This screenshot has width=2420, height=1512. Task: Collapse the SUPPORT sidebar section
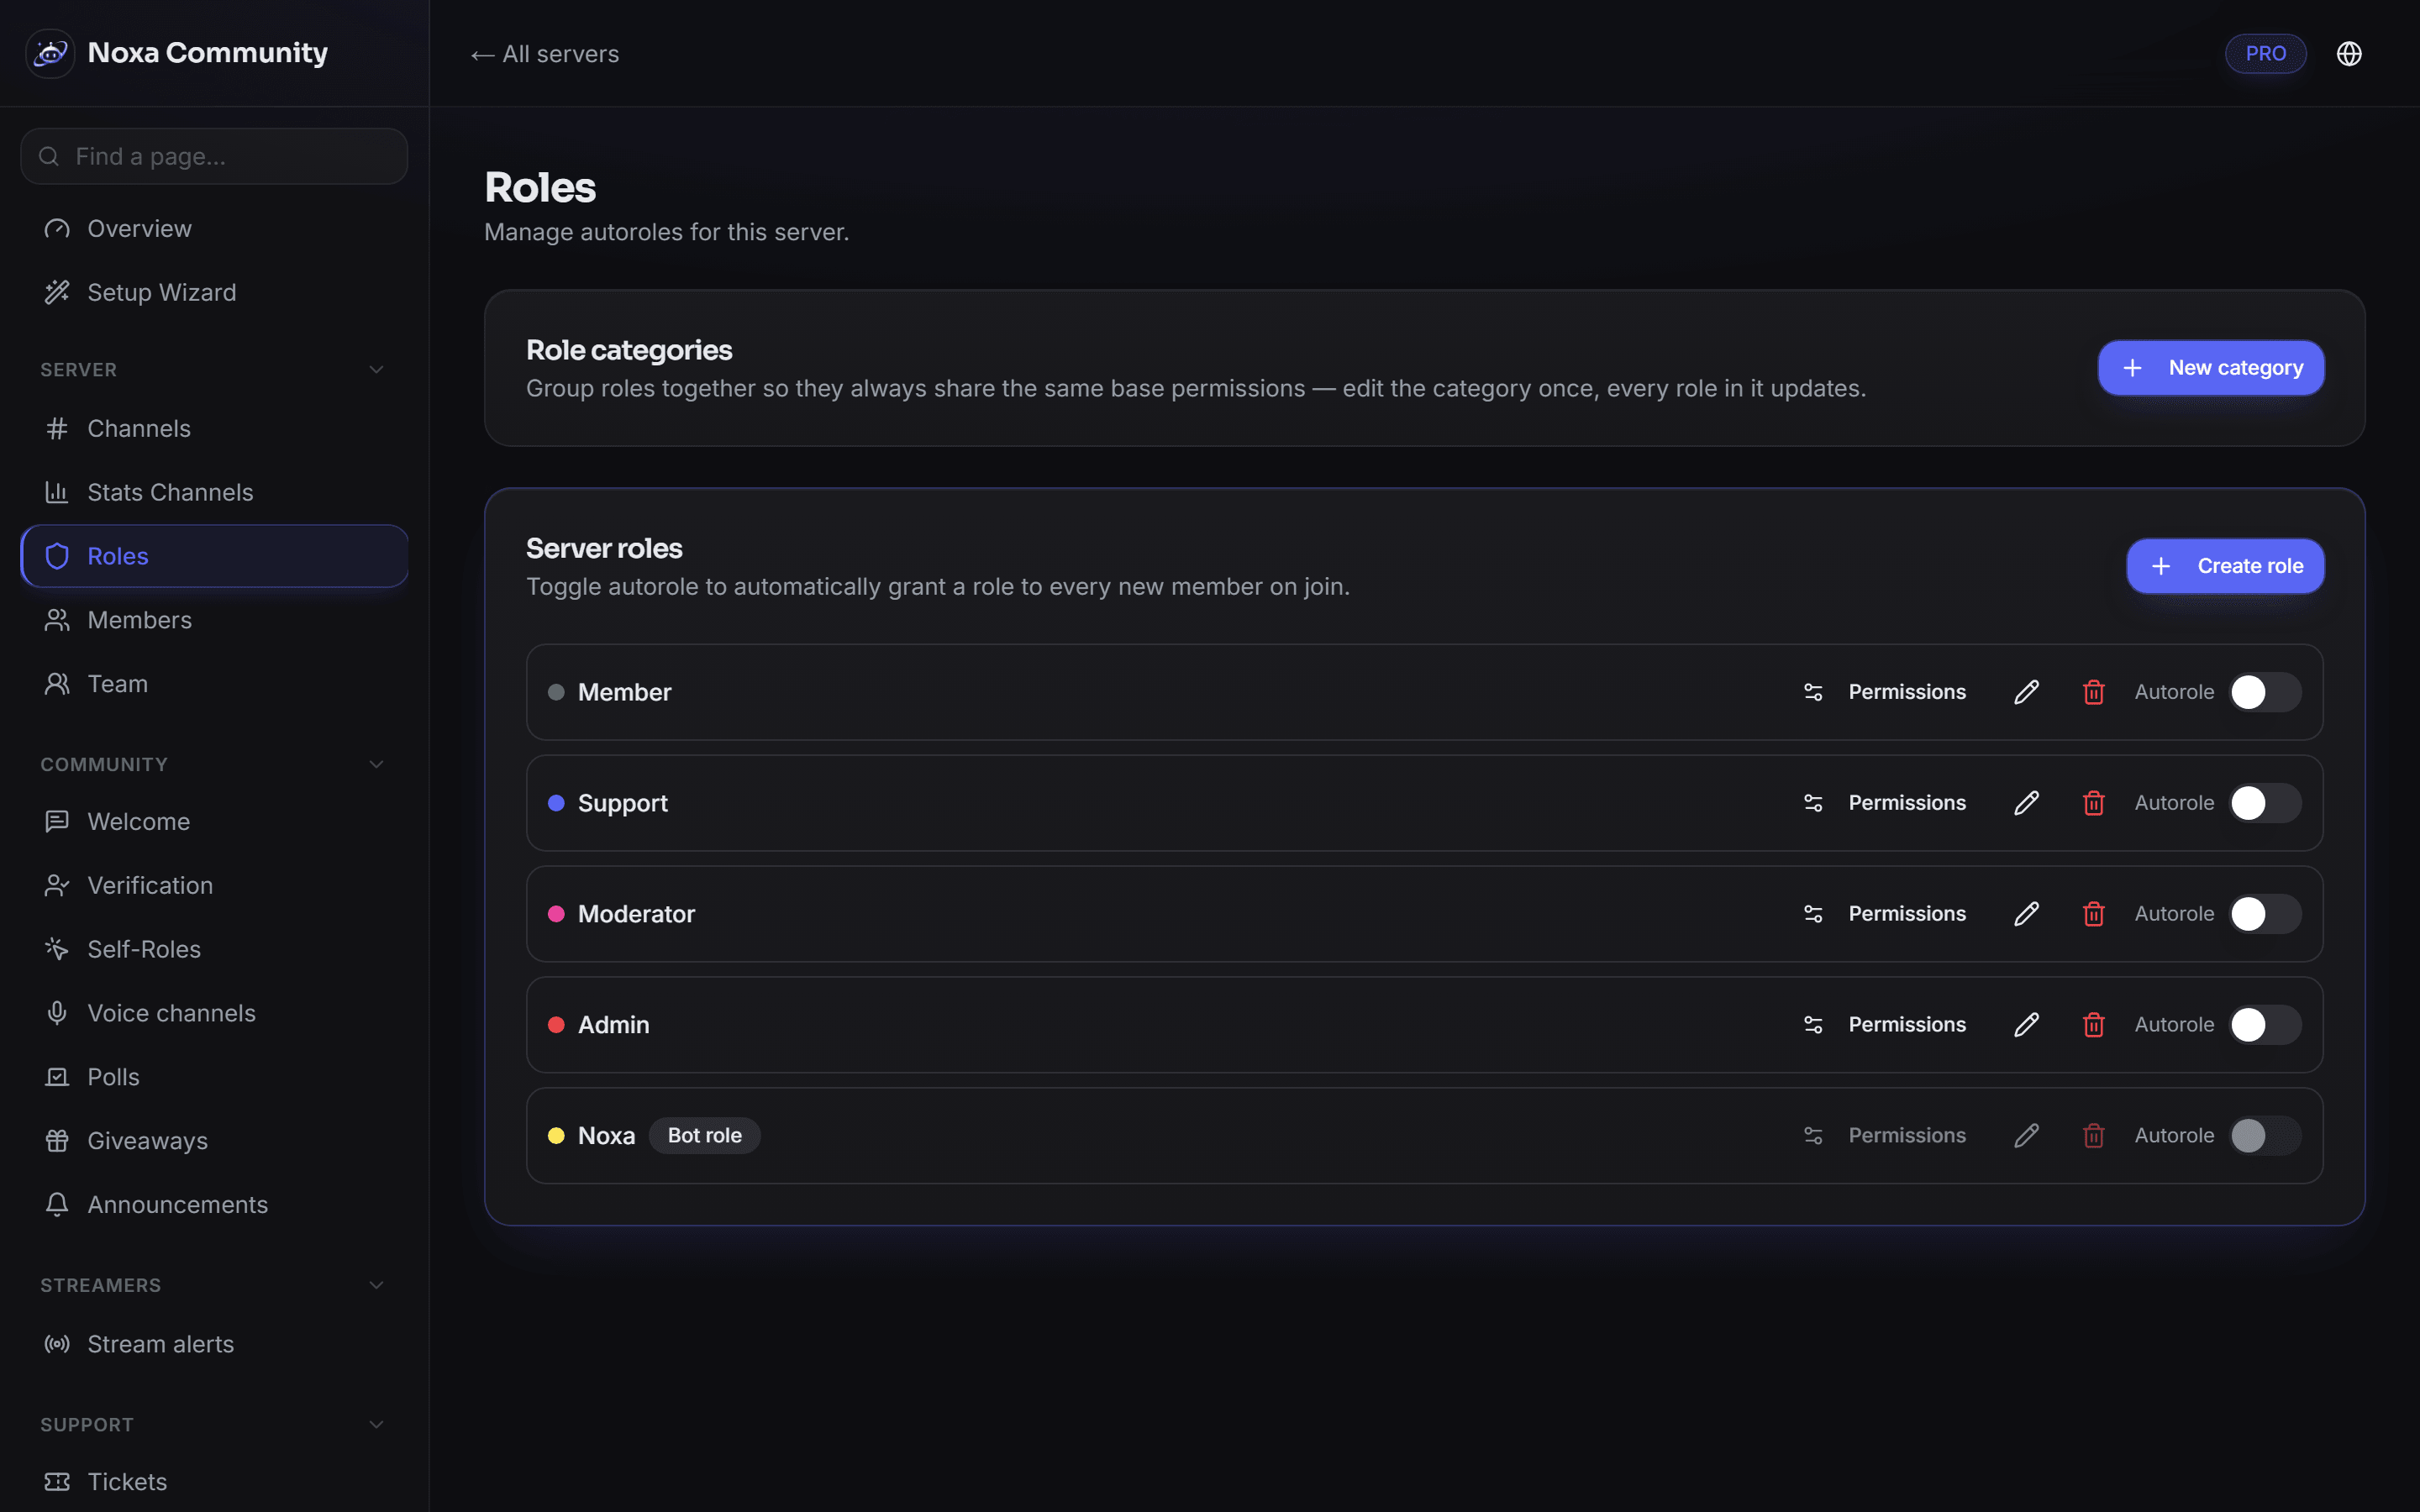[x=376, y=1425]
